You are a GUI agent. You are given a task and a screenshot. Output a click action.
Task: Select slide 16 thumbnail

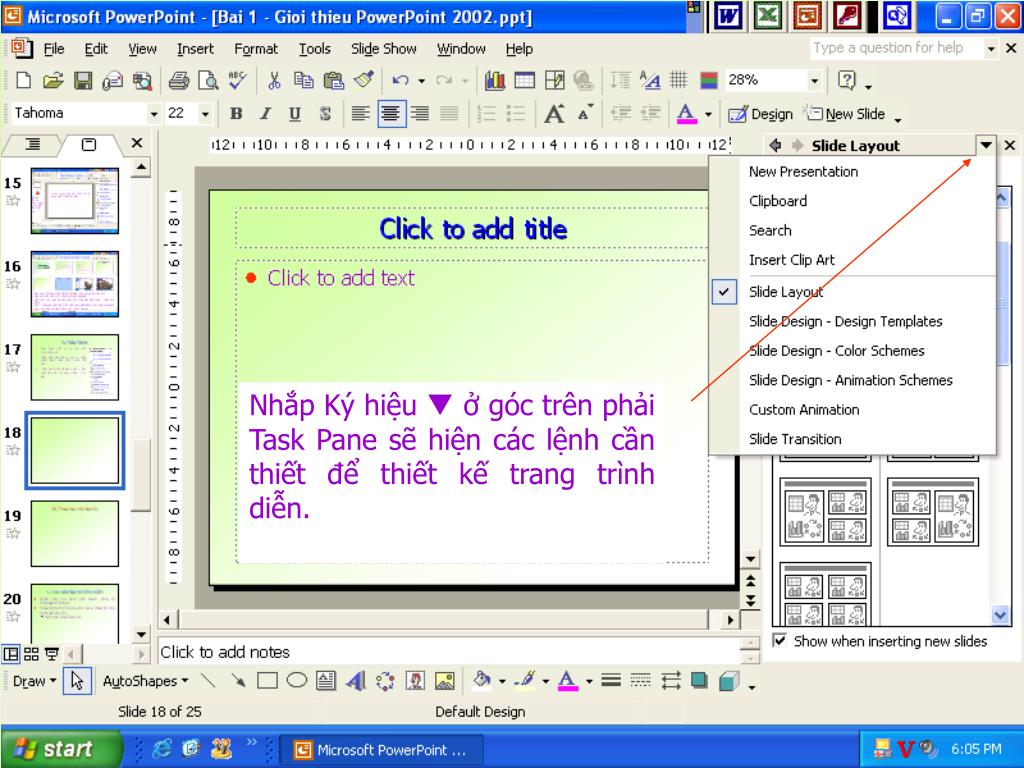tap(75, 283)
